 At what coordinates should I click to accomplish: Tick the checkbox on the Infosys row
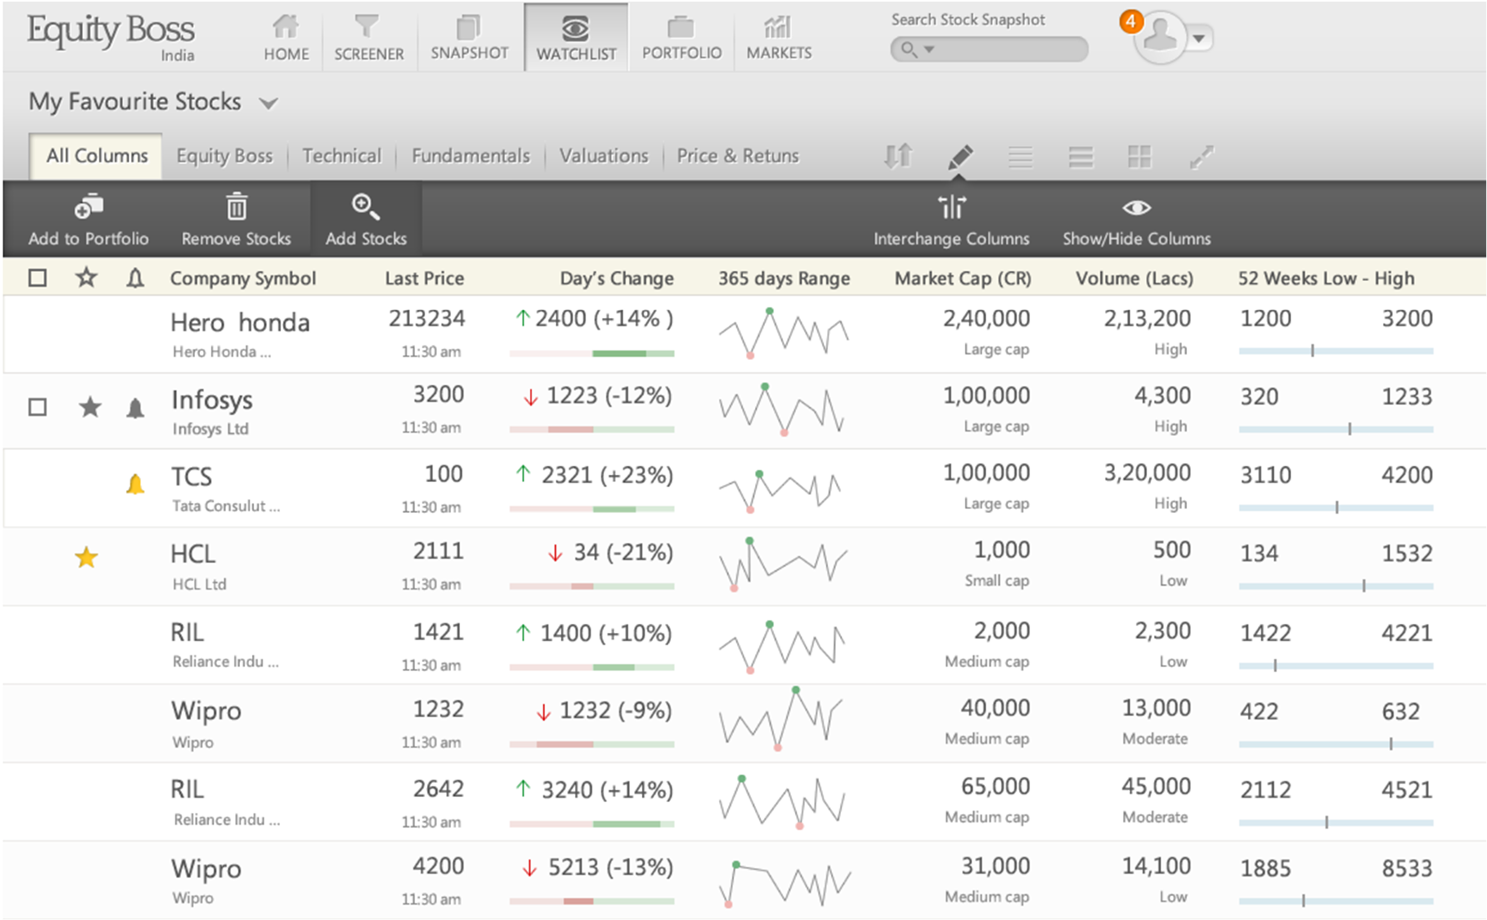(x=38, y=407)
